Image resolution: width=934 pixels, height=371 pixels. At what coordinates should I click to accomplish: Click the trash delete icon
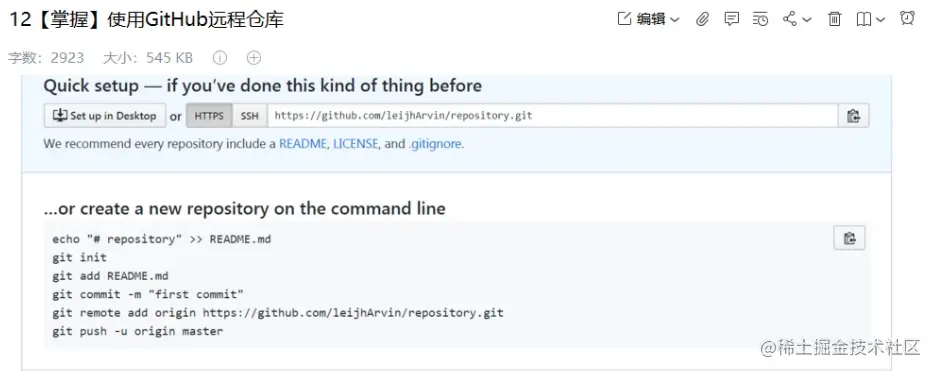tap(835, 19)
